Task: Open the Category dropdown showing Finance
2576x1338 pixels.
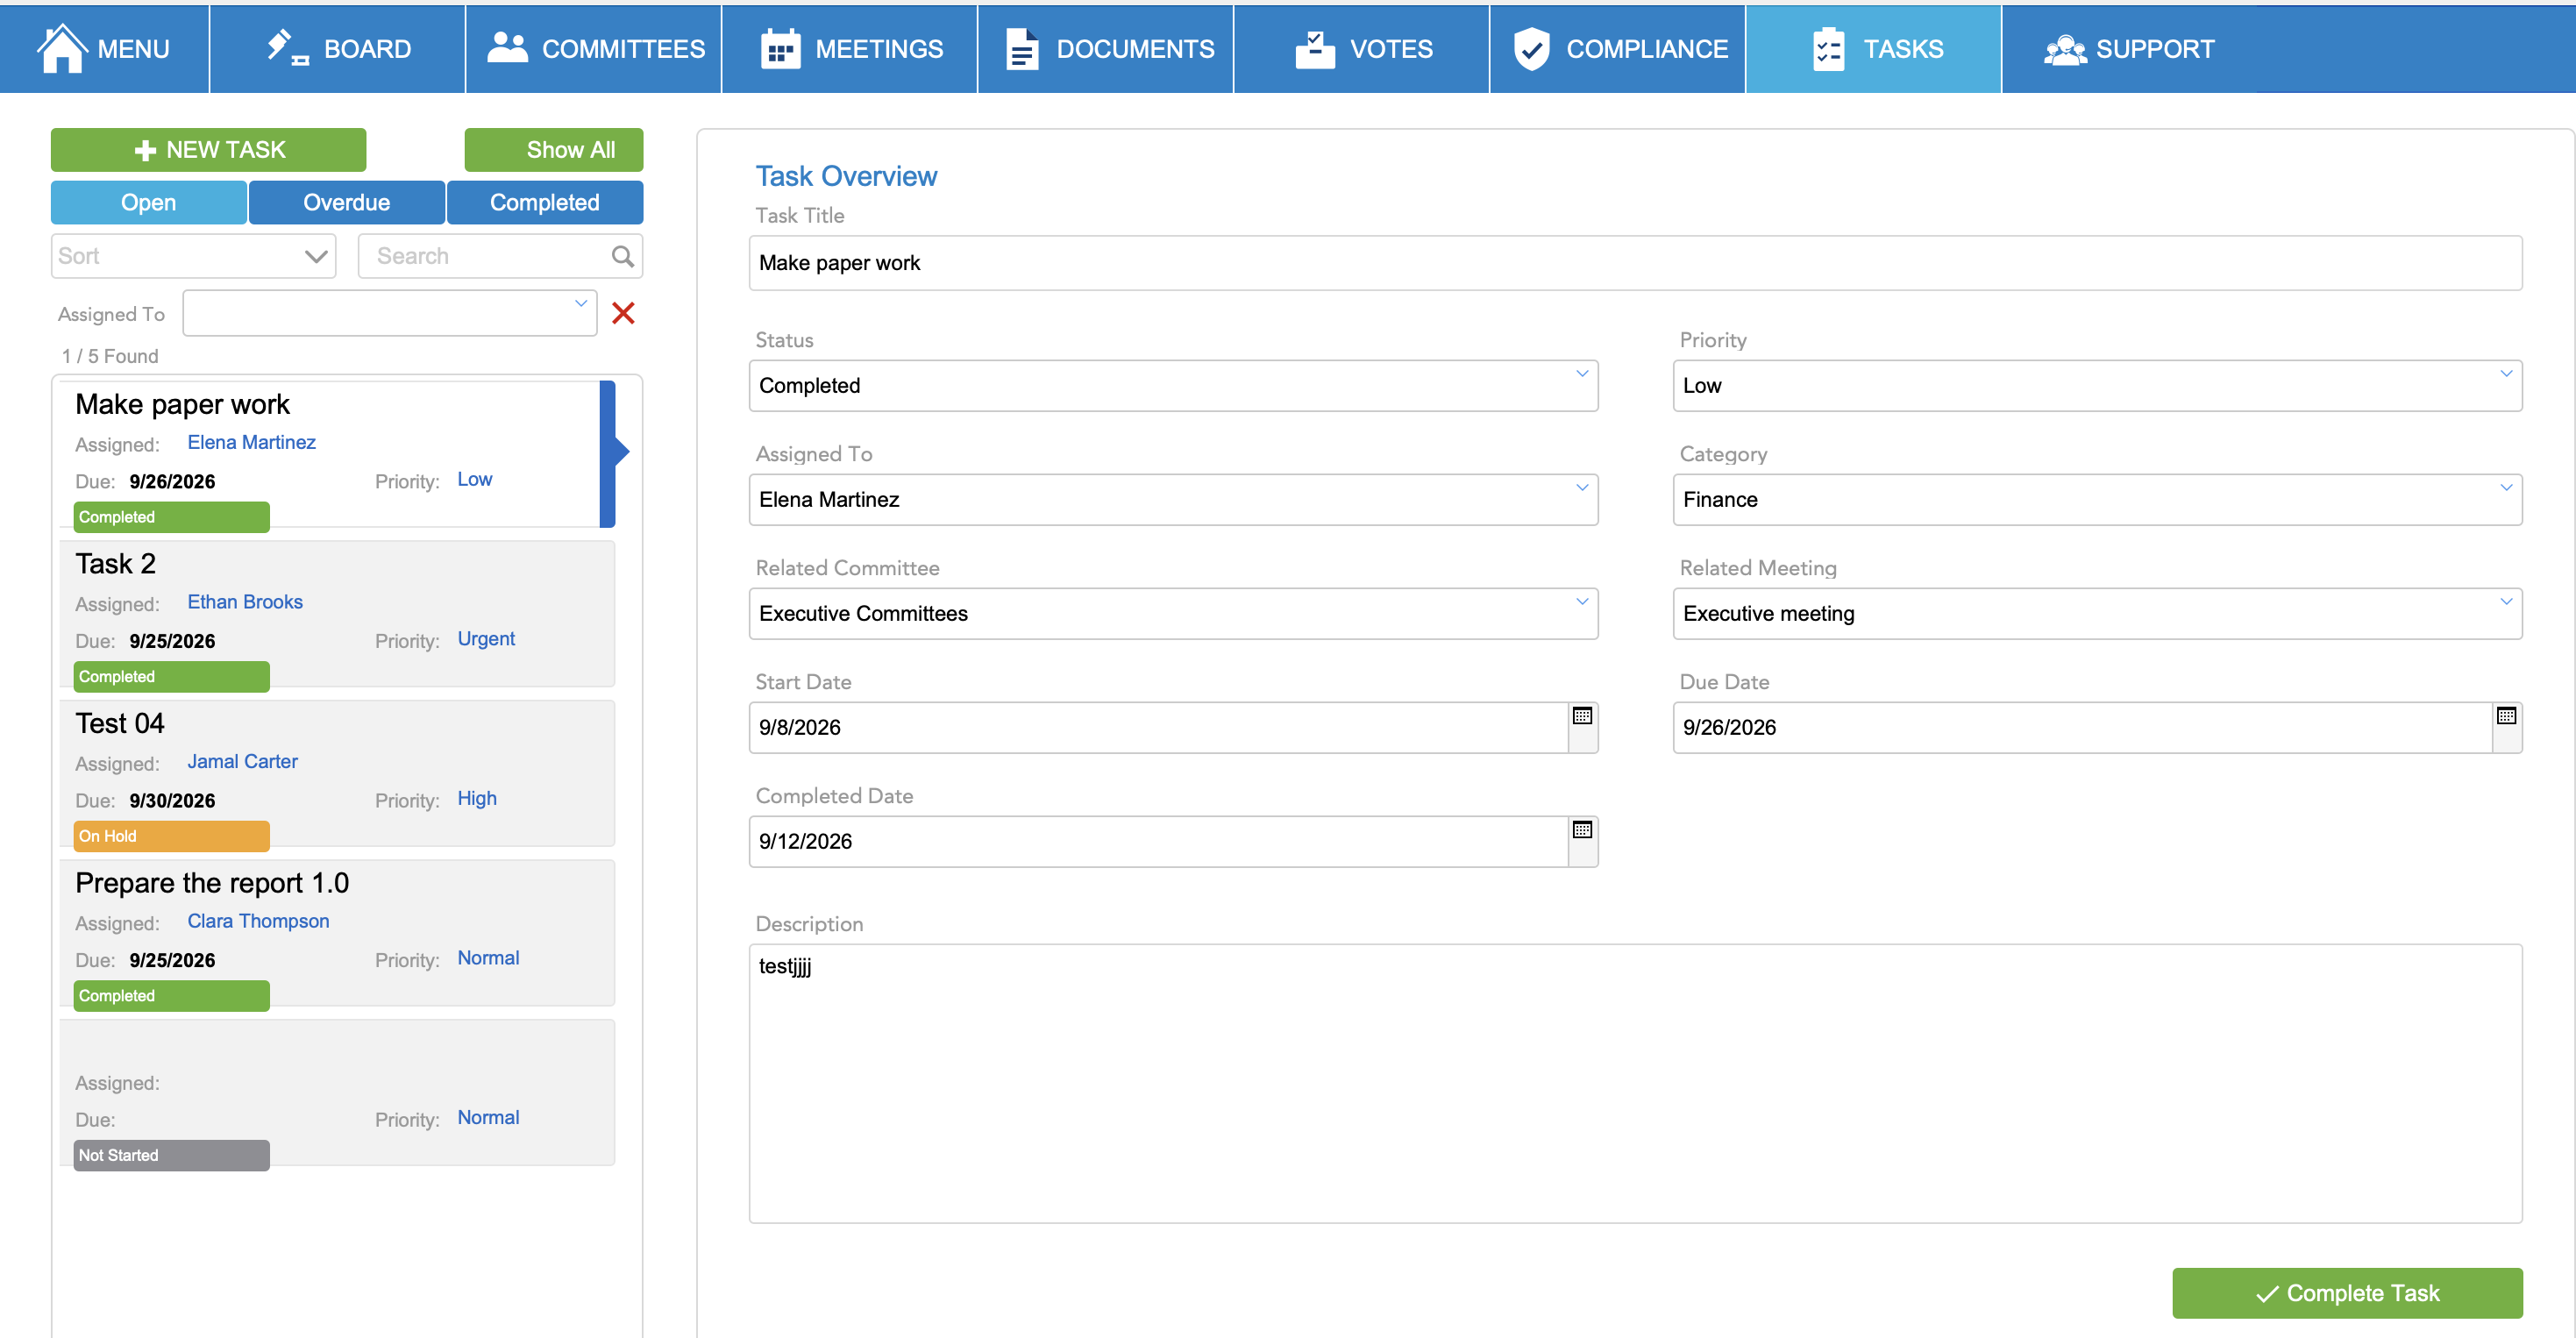Action: pyautogui.click(x=2097, y=499)
